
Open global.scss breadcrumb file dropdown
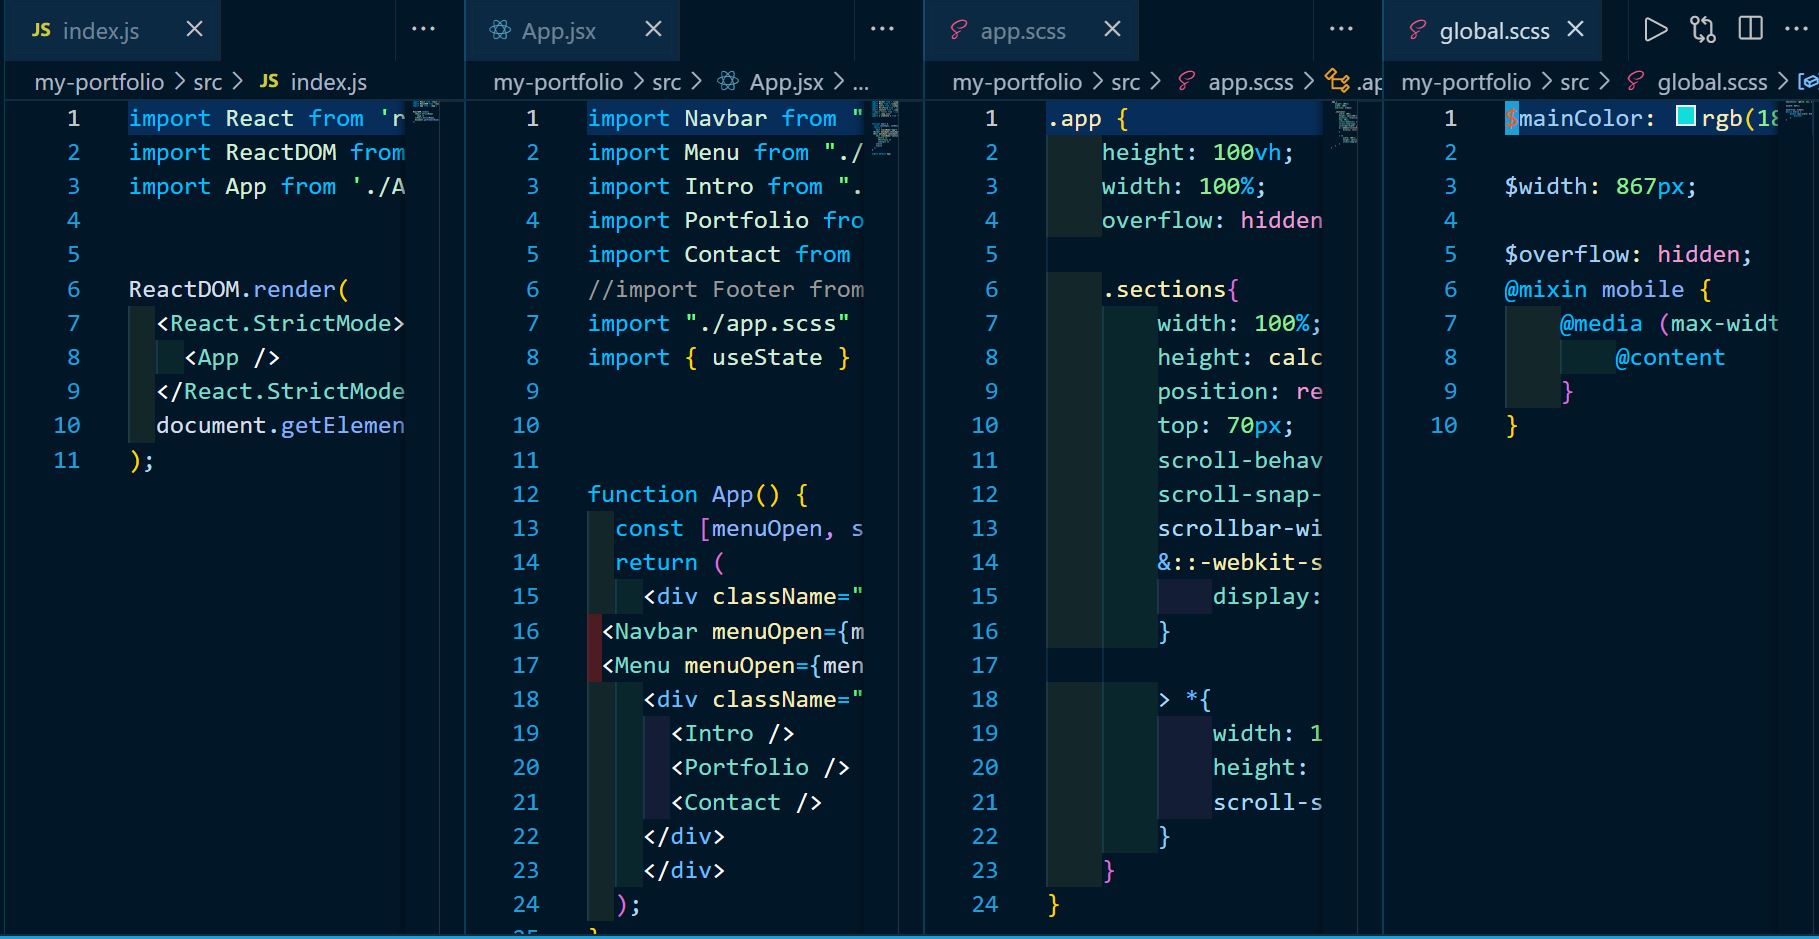(1712, 82)
